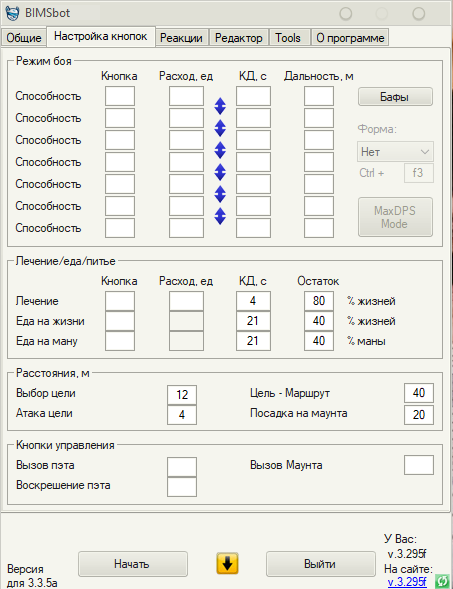Swap third and fourth Способность rows with arrows
Image resolution: width=453 pixels, height=589 pixels.
click(x=220, y=150)
